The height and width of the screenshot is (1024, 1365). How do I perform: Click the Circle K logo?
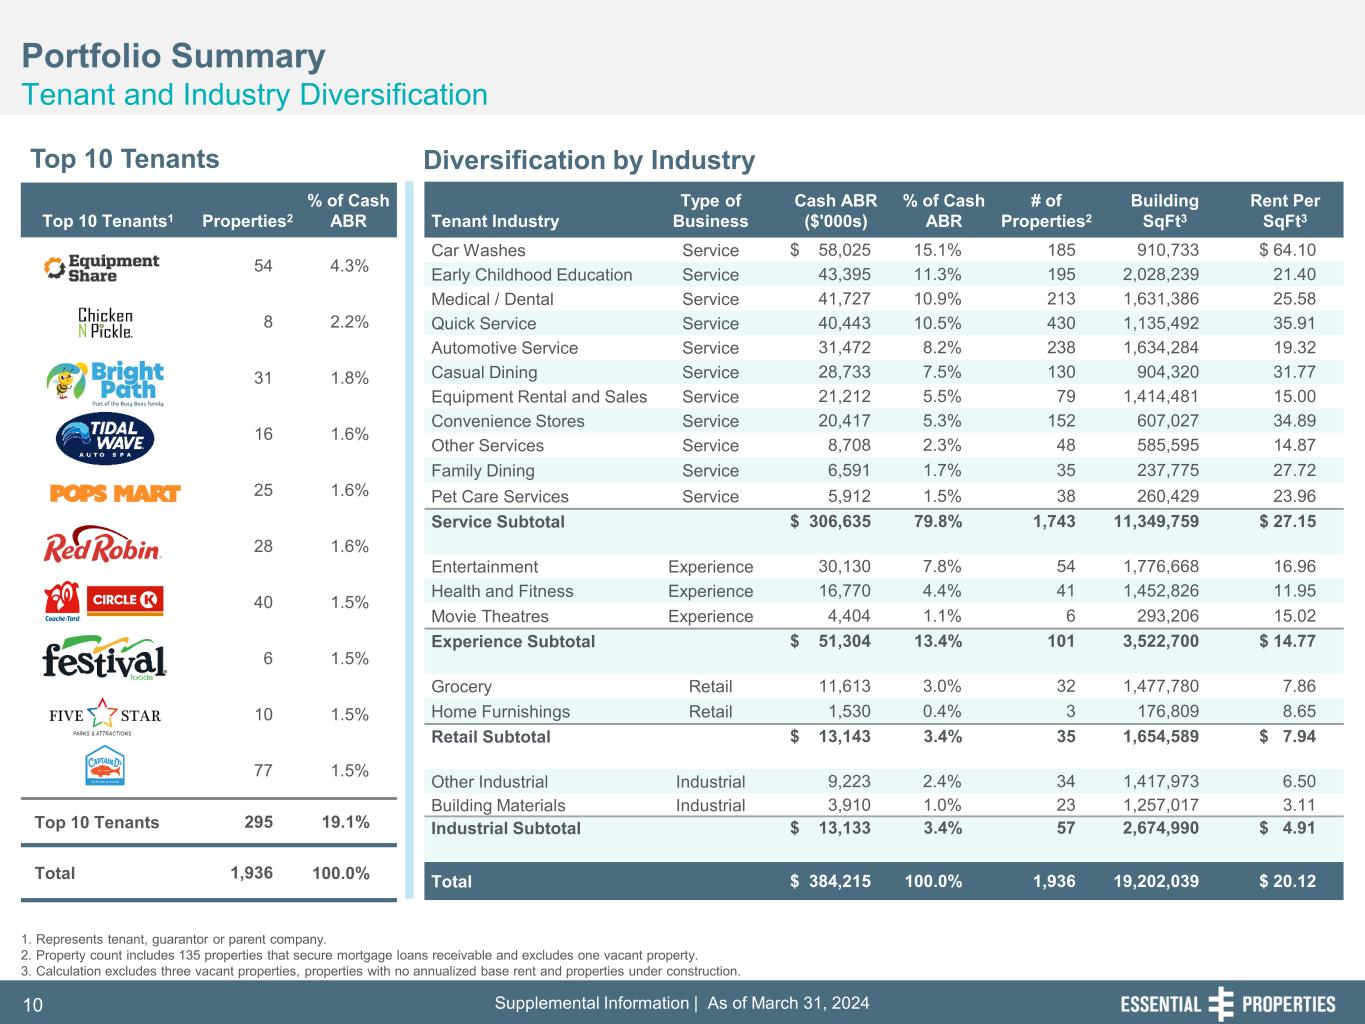[x=125, y=600]
